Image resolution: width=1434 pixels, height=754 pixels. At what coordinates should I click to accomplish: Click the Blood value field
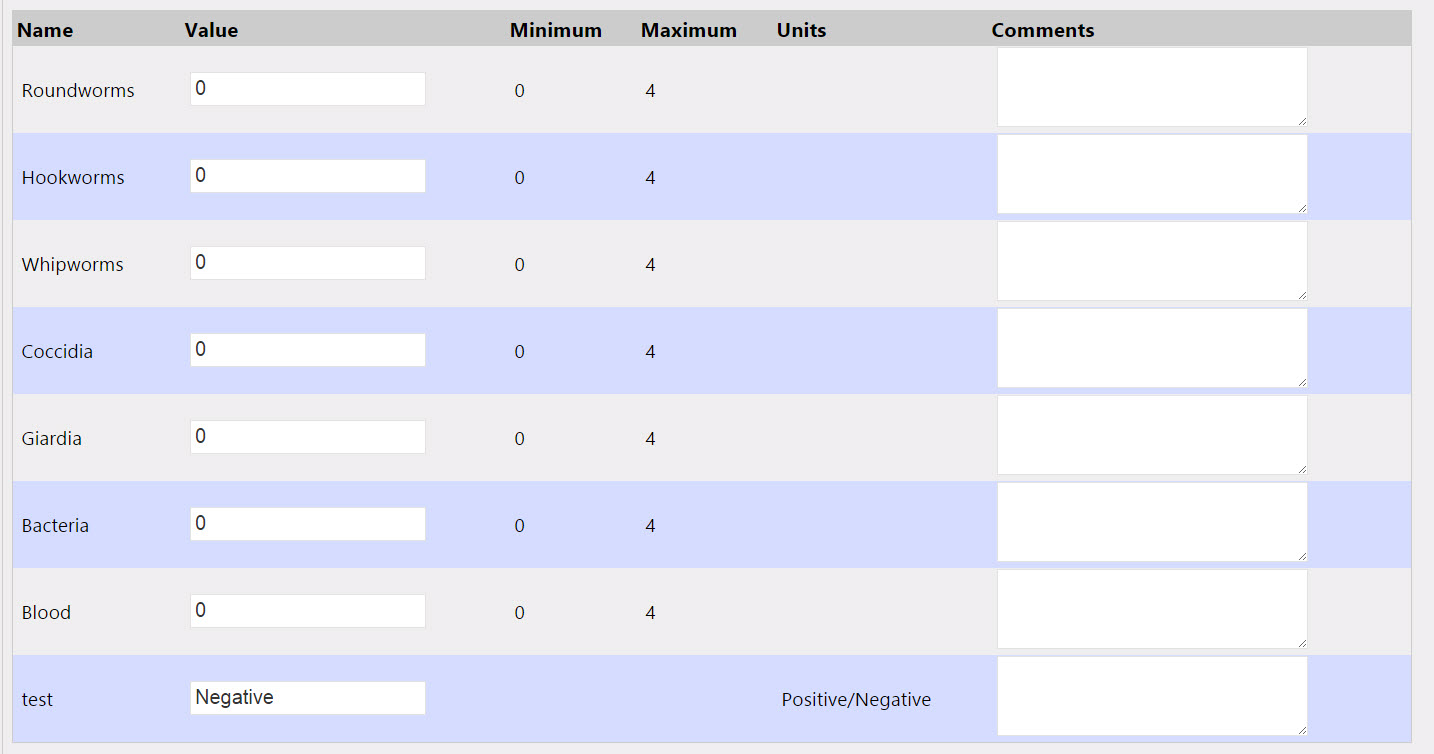308,611
